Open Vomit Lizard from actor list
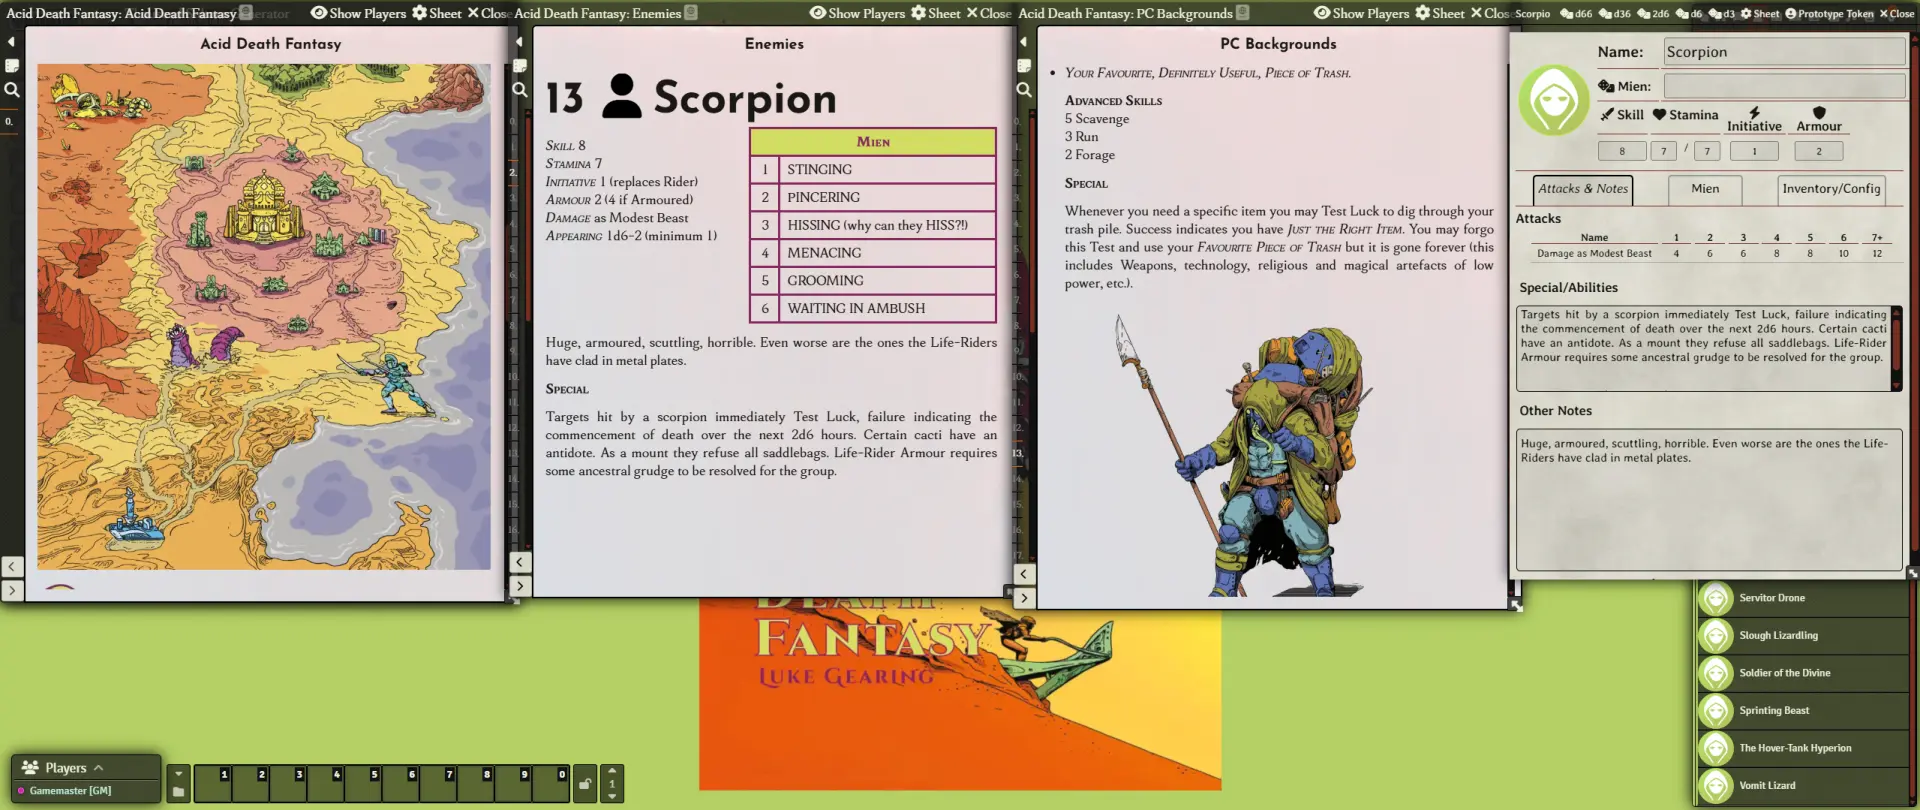 (x=1766, y=785)
